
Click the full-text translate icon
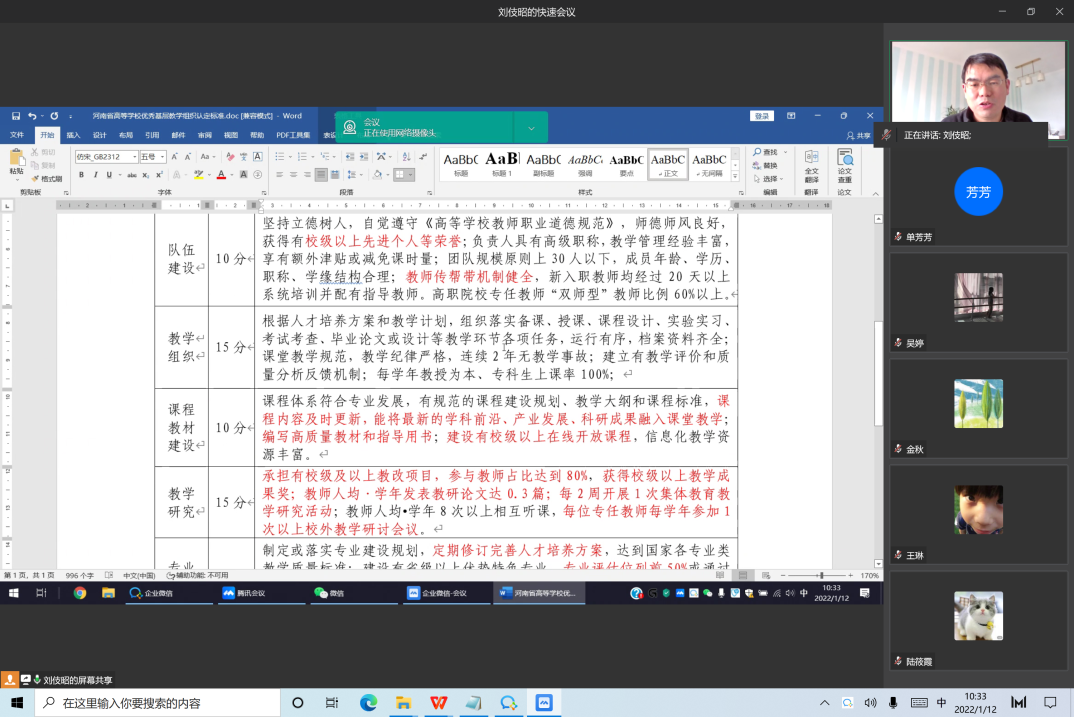pos(811,160)
